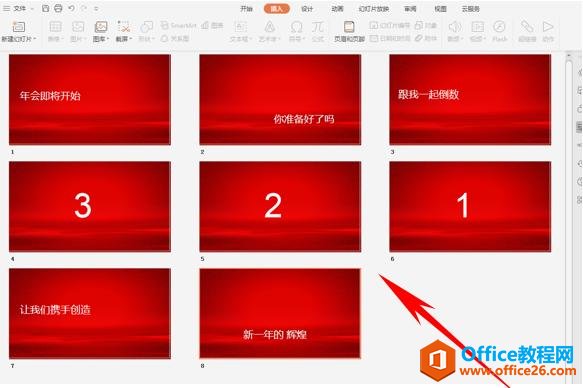Click the action play-triangle icon
Image resolution: width=583 pixels, height=388 pixels.
(548, 27)
